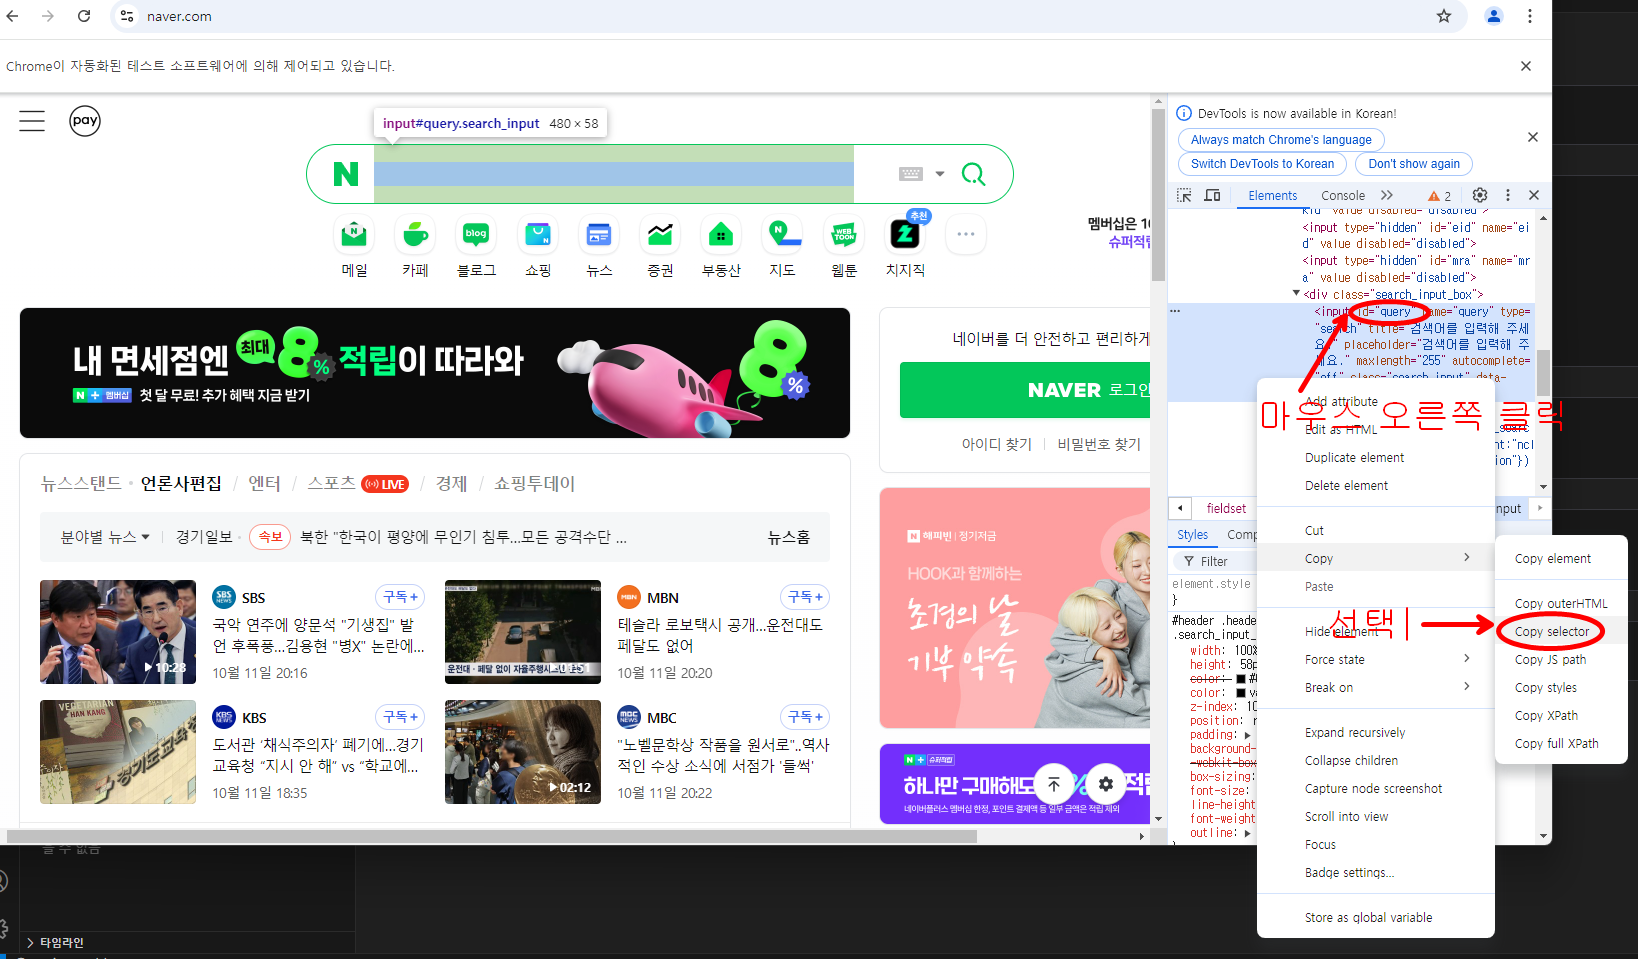Open the News (뉴스) shortcut icon
This screenshot has height=959, width=1638.
point(599,235)
